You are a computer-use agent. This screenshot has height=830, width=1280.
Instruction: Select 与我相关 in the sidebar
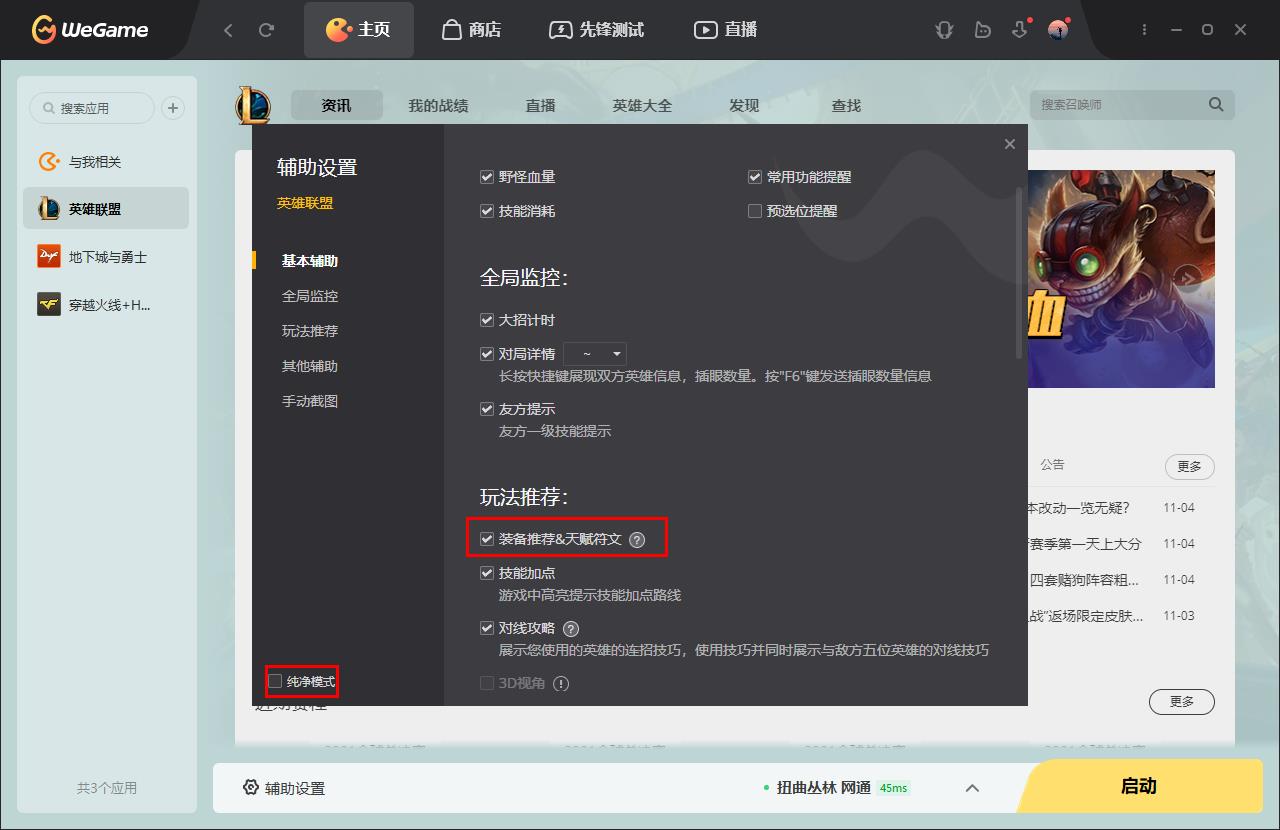tap(106, 162)
